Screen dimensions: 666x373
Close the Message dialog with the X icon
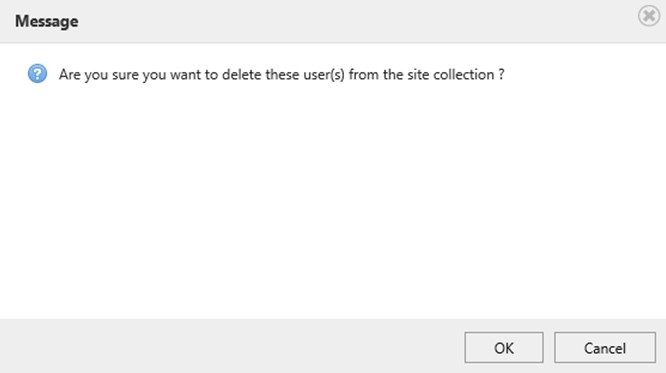pos(649,16)
